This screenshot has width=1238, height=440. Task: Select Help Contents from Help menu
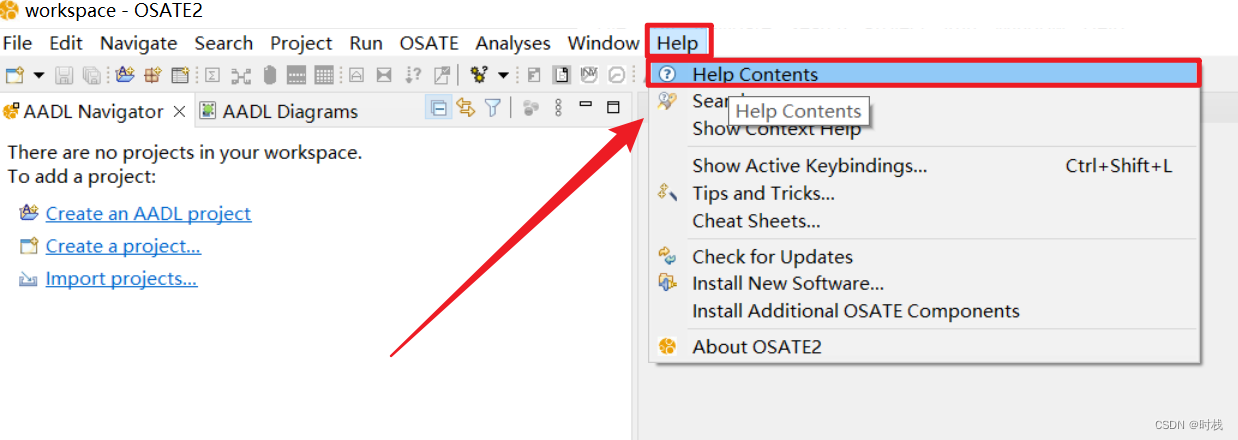point(924,74)
